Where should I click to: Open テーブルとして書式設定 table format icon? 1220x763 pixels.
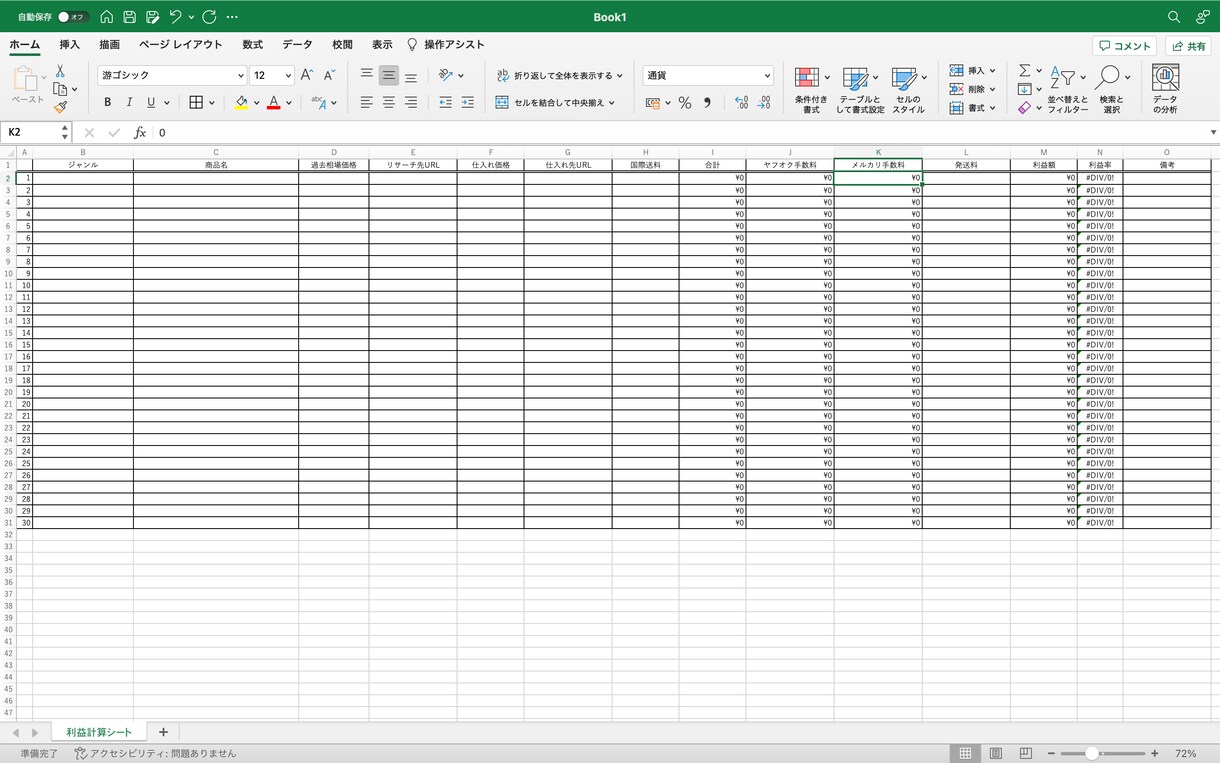click(860, 90)
